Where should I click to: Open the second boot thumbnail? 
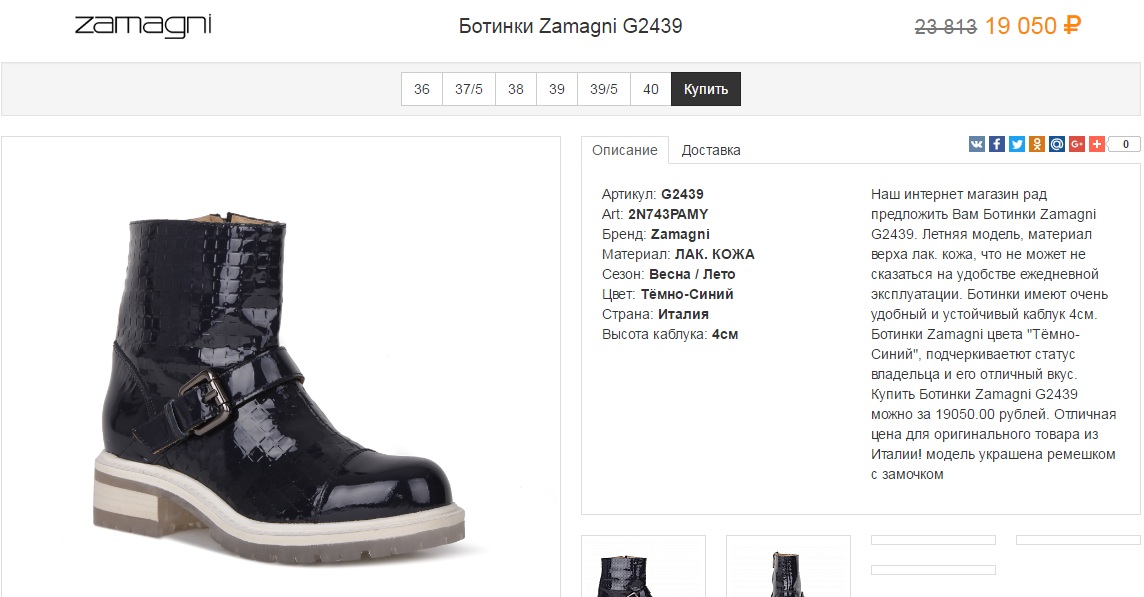click(789, 566)
